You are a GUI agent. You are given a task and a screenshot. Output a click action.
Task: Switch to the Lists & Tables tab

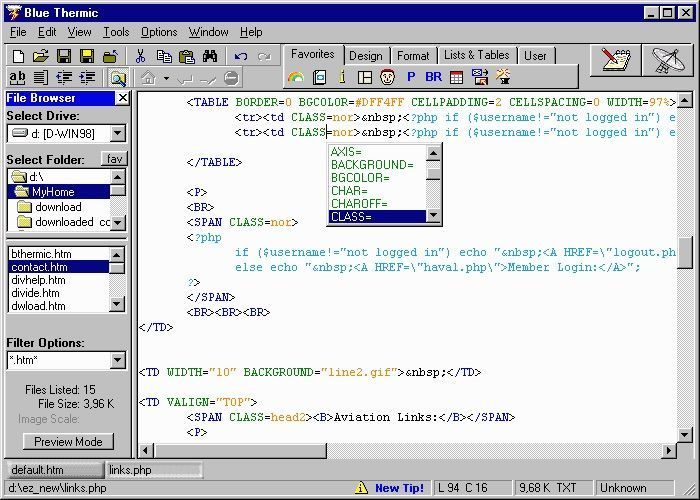click(477, 55)
